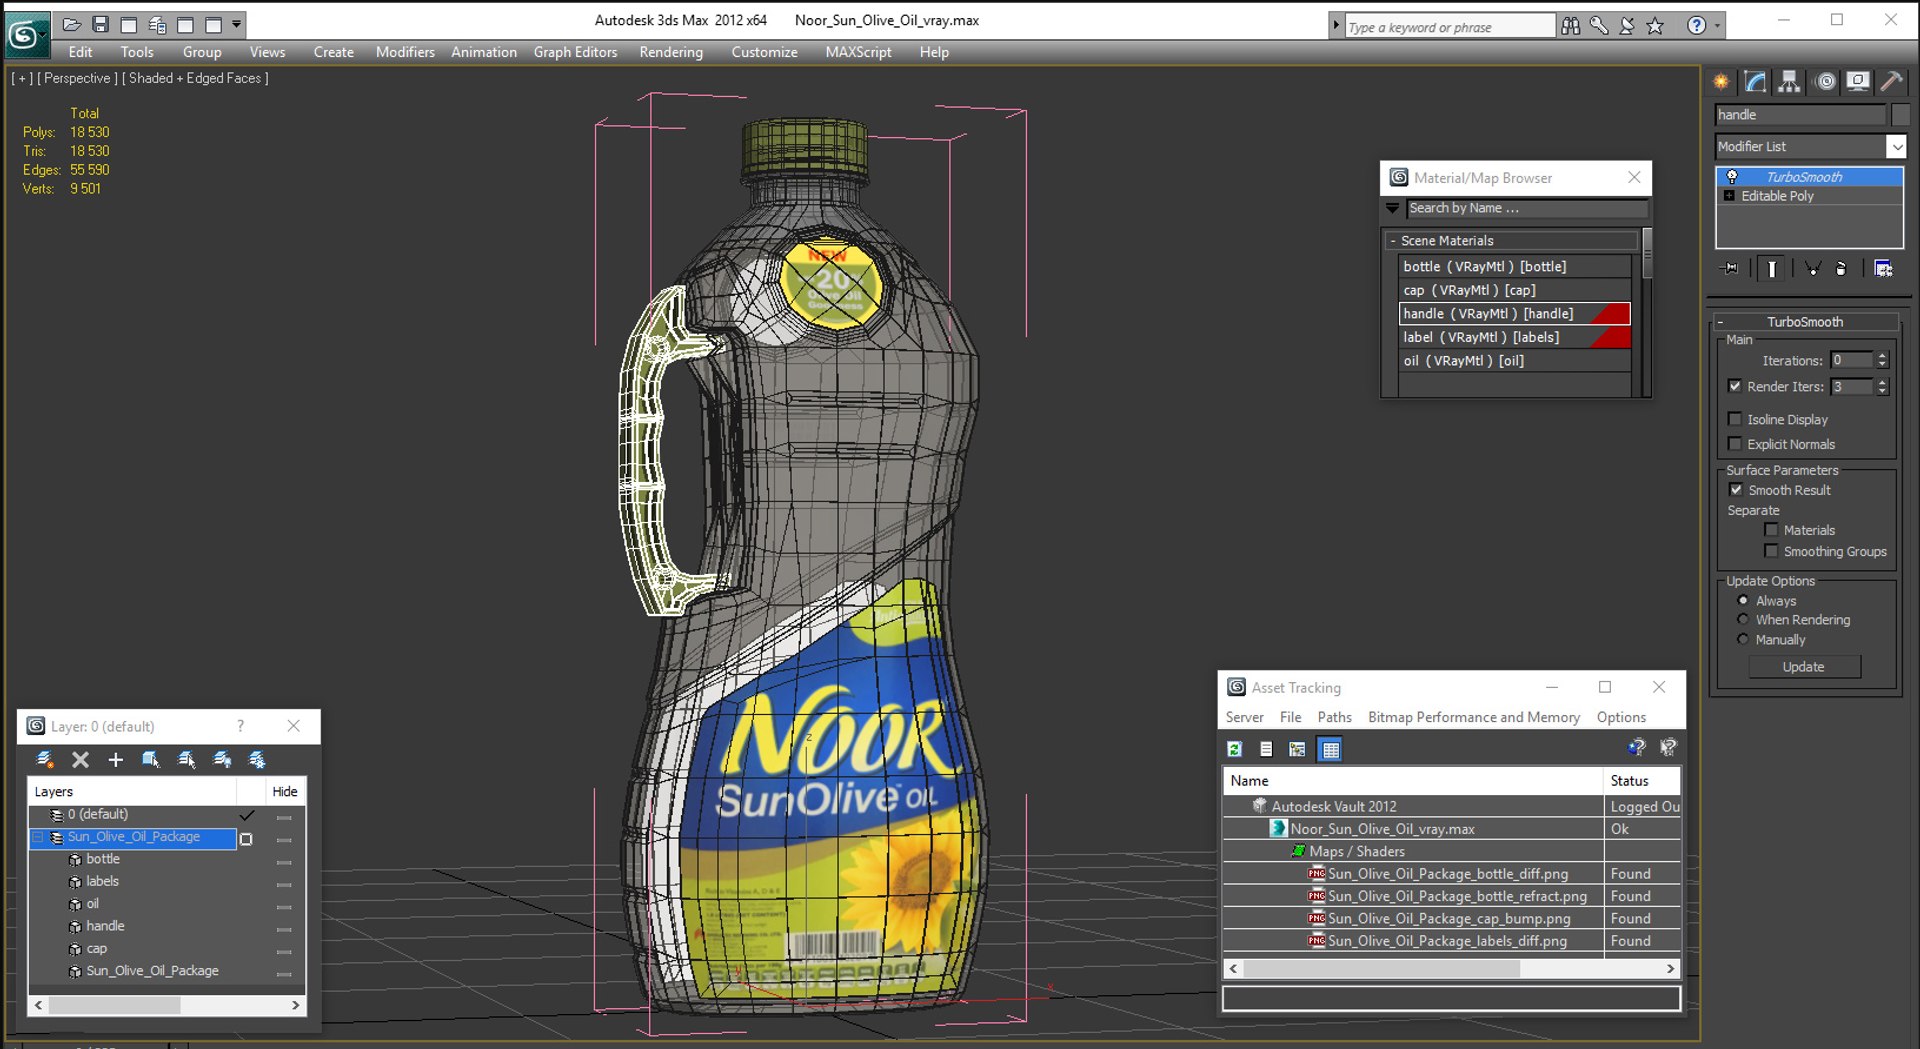Open Paths menu in Asset Tracking
This screenshot has height=1049, width=1920.
click(1334, 717)
